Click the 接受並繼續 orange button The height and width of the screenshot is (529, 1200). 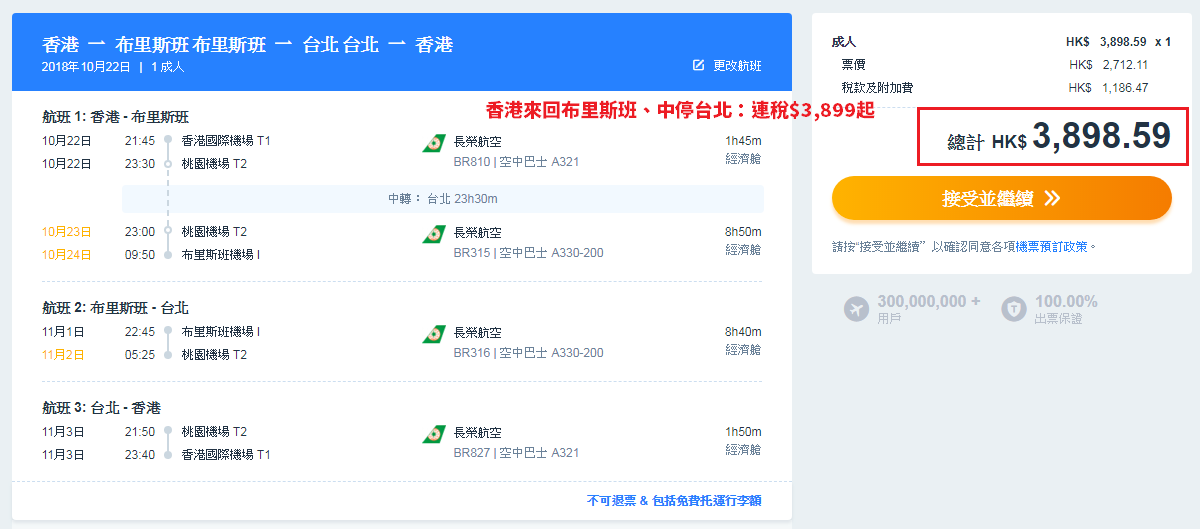coord(1001,198)
